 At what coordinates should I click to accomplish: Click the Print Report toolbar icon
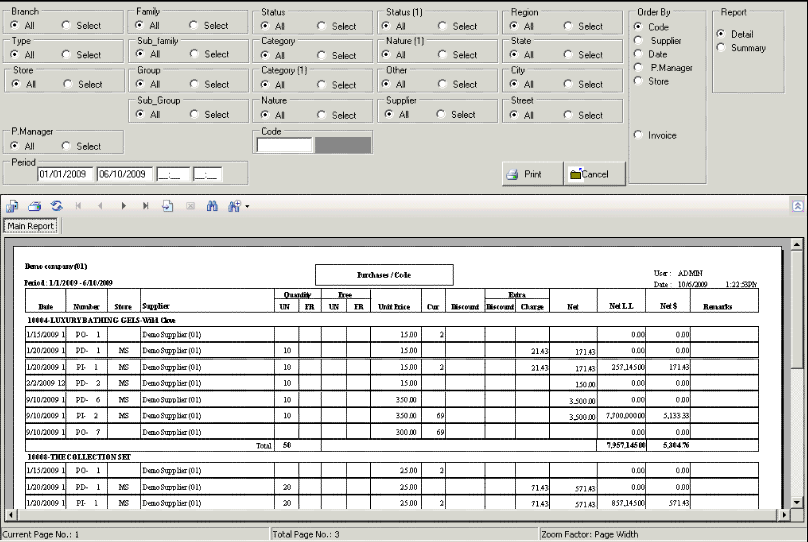click(x=35, y=205)
